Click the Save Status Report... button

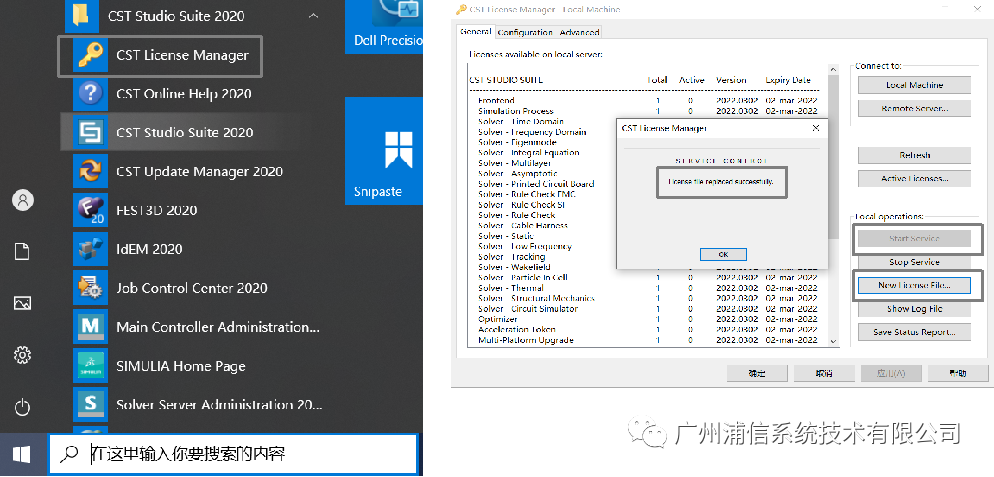point(914,332)
